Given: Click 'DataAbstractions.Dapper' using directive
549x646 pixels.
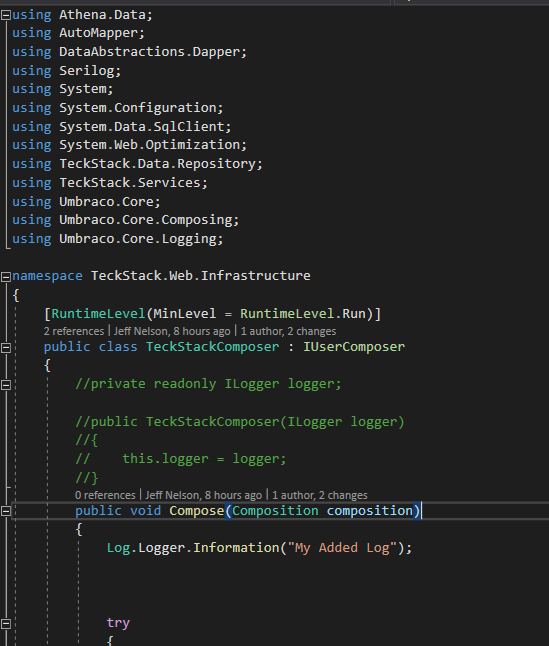Looking at the screenshot, I should pos(150,52).
